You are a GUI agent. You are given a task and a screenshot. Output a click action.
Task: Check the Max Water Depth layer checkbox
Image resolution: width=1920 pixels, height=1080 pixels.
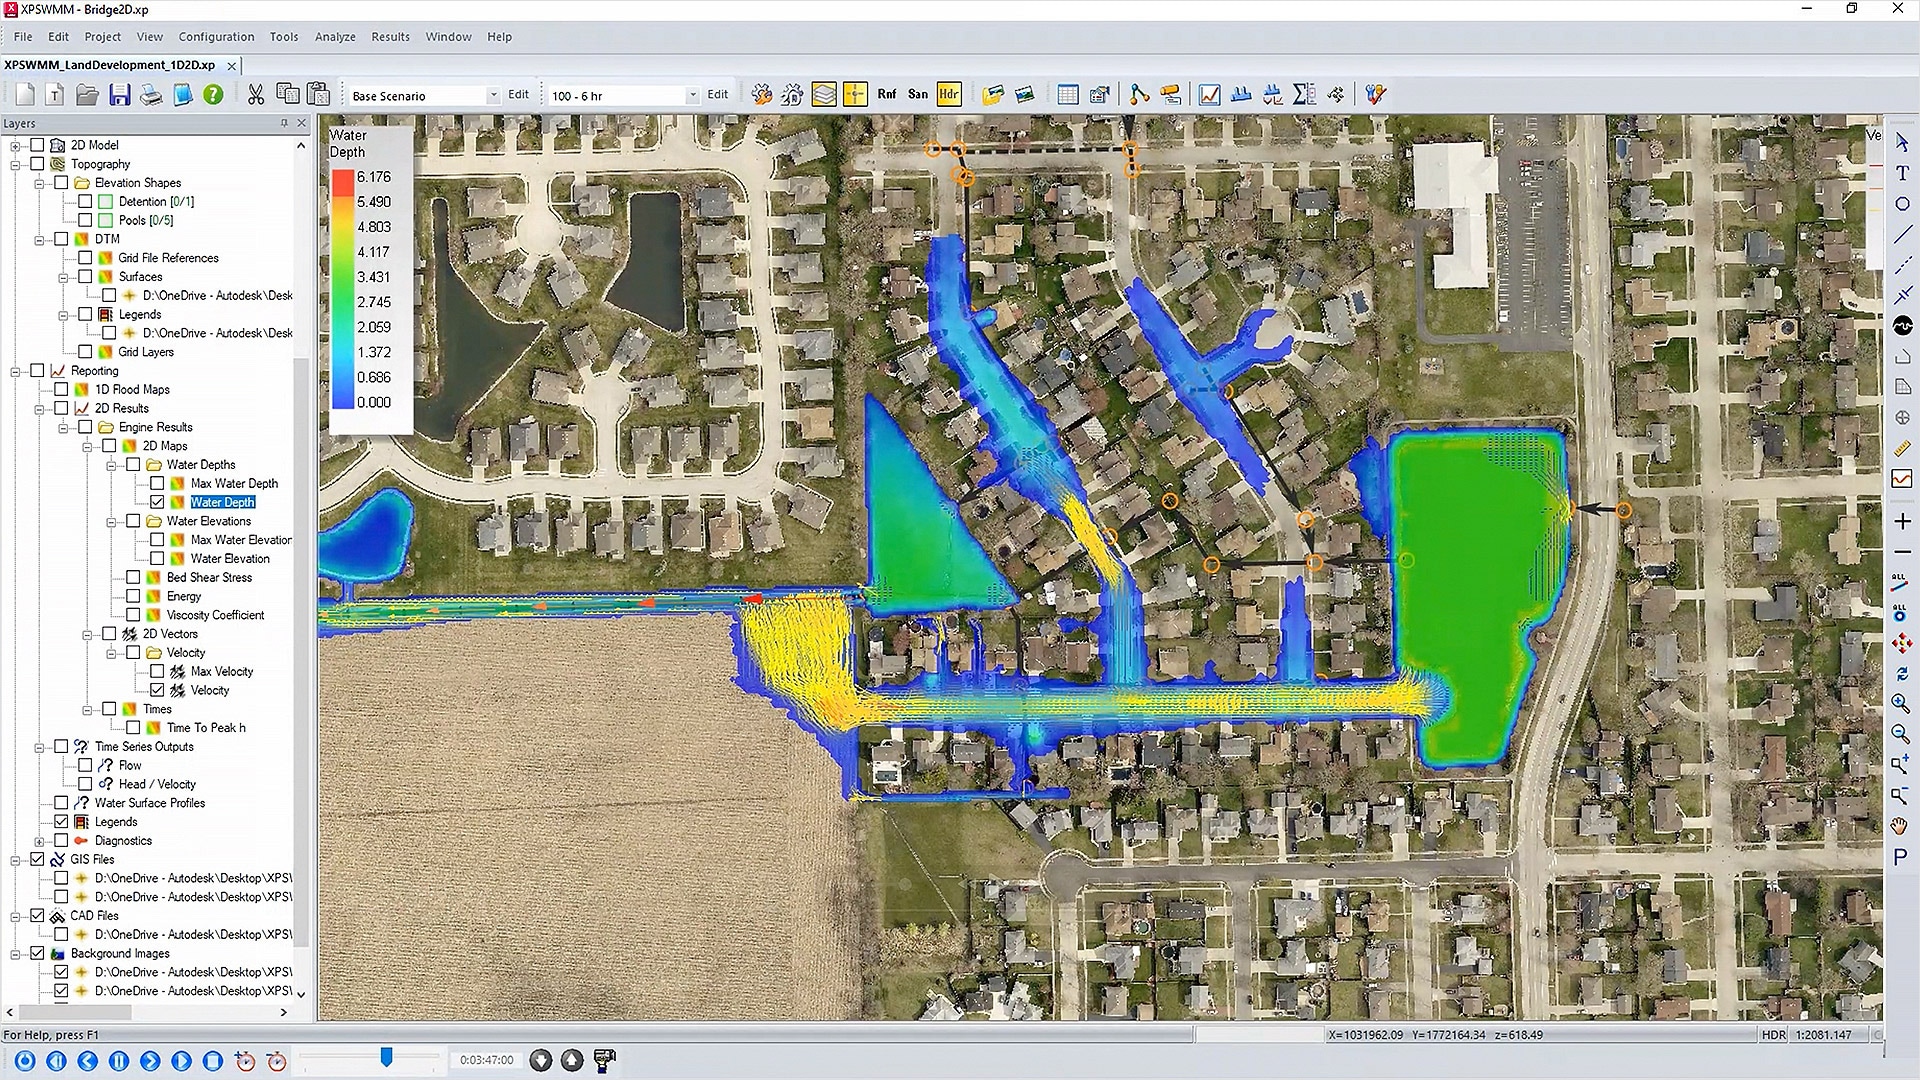point(157,483)
